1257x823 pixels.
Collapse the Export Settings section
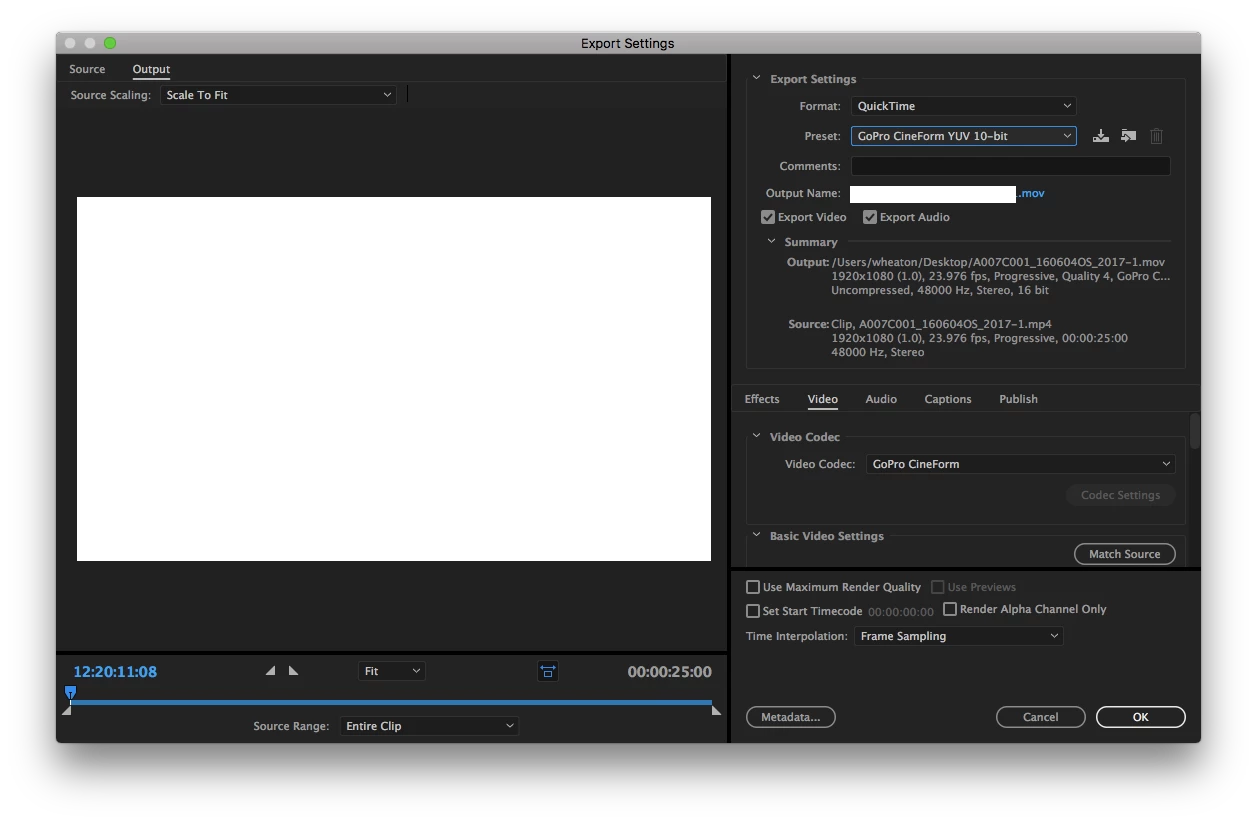point(756,78)
